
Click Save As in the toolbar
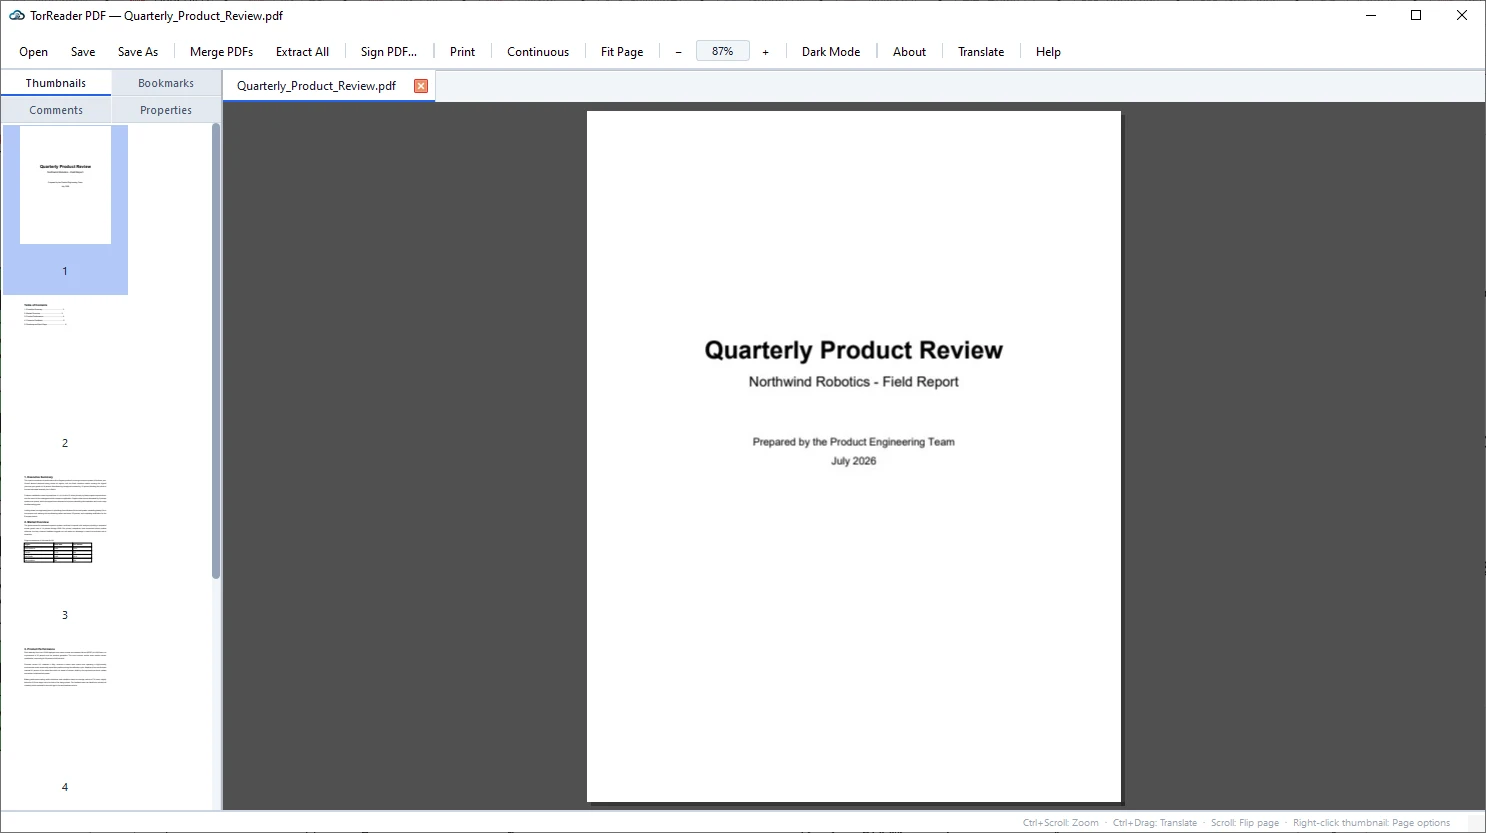[138, 52]
